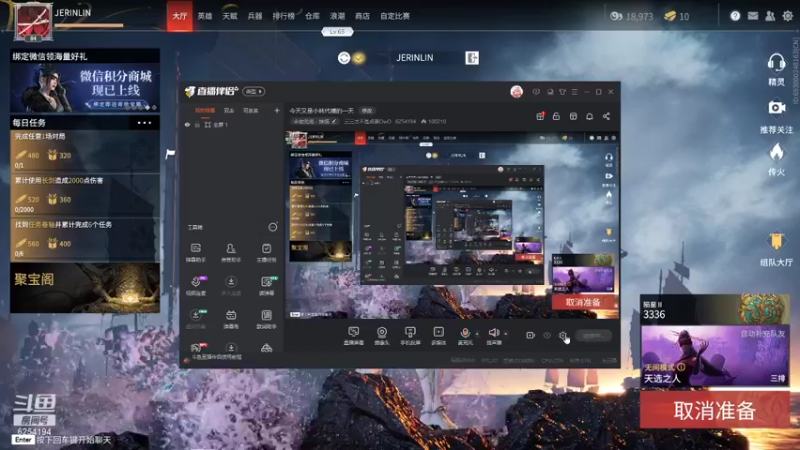The width and height of the screenshot is (800, 450).
Task: Open the 商店 shop tab
Action: pos(362,16)
